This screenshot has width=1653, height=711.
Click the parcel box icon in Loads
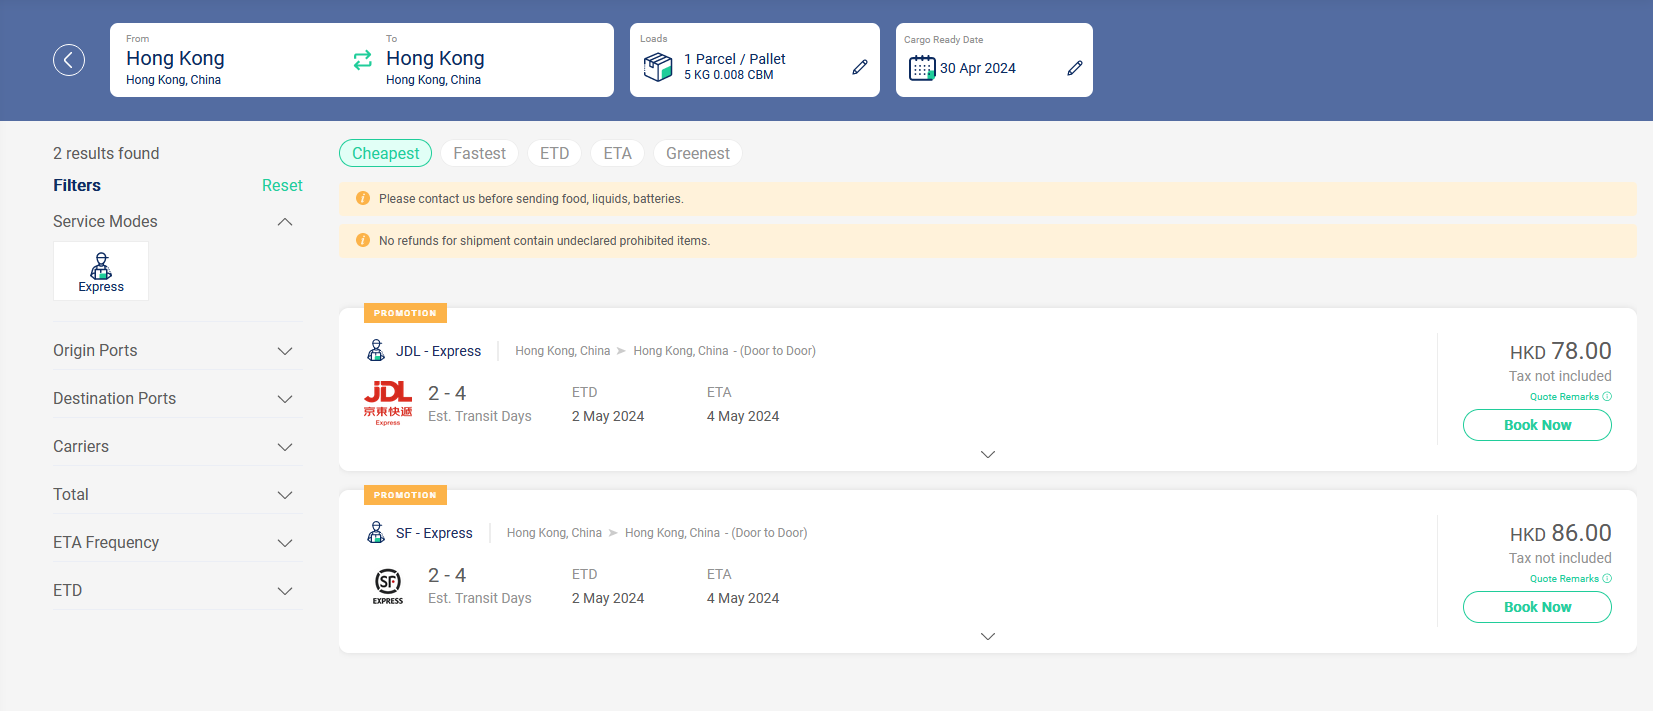pos(658,67)
